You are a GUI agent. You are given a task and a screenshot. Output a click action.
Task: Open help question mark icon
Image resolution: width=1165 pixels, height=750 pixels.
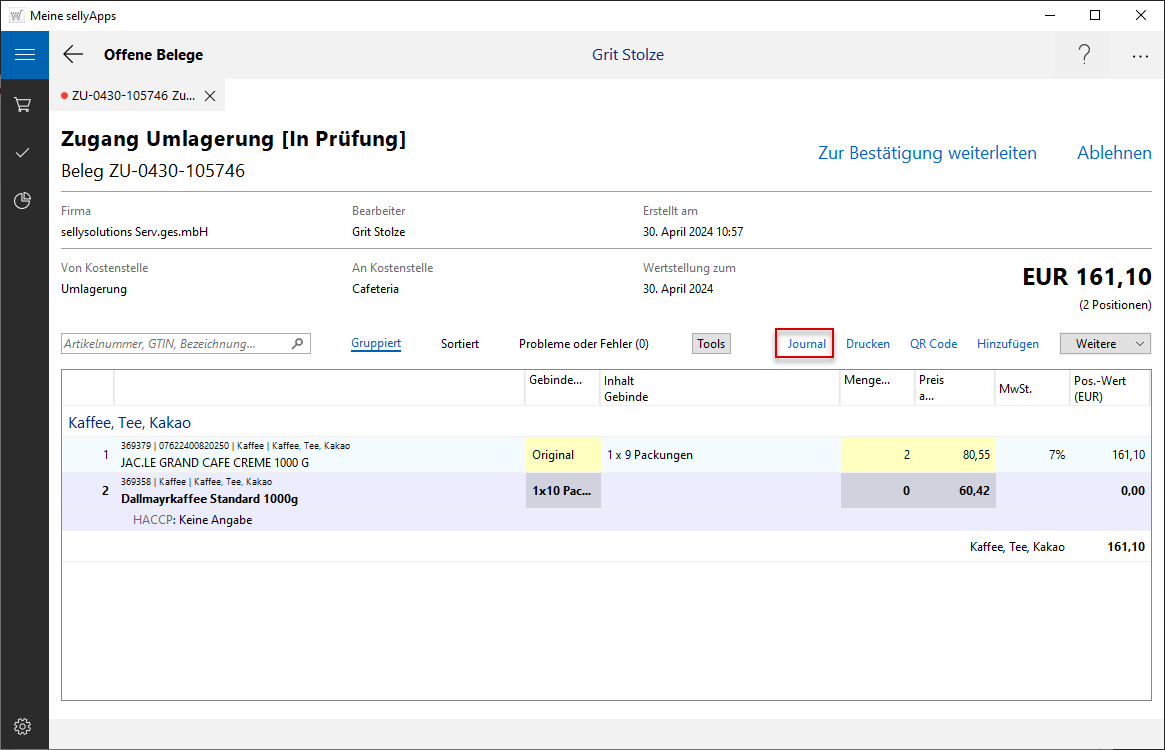(1084, 55)
